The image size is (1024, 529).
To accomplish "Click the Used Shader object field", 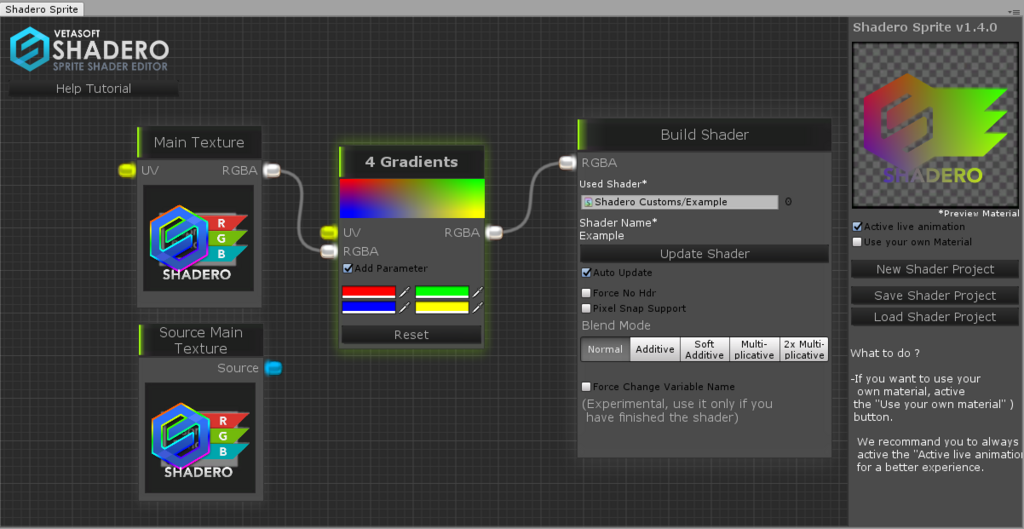I will (x=679, y=202).
